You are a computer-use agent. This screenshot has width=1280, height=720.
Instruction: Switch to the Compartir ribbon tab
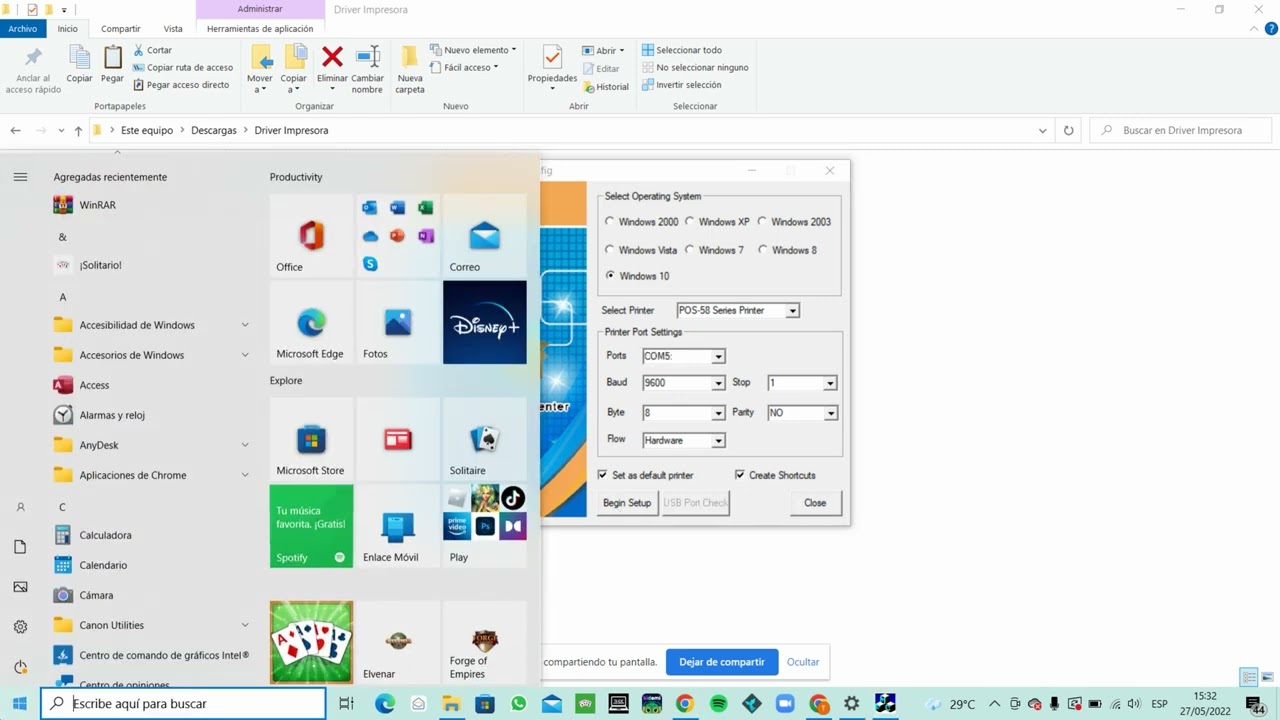(x=121, y=29)
